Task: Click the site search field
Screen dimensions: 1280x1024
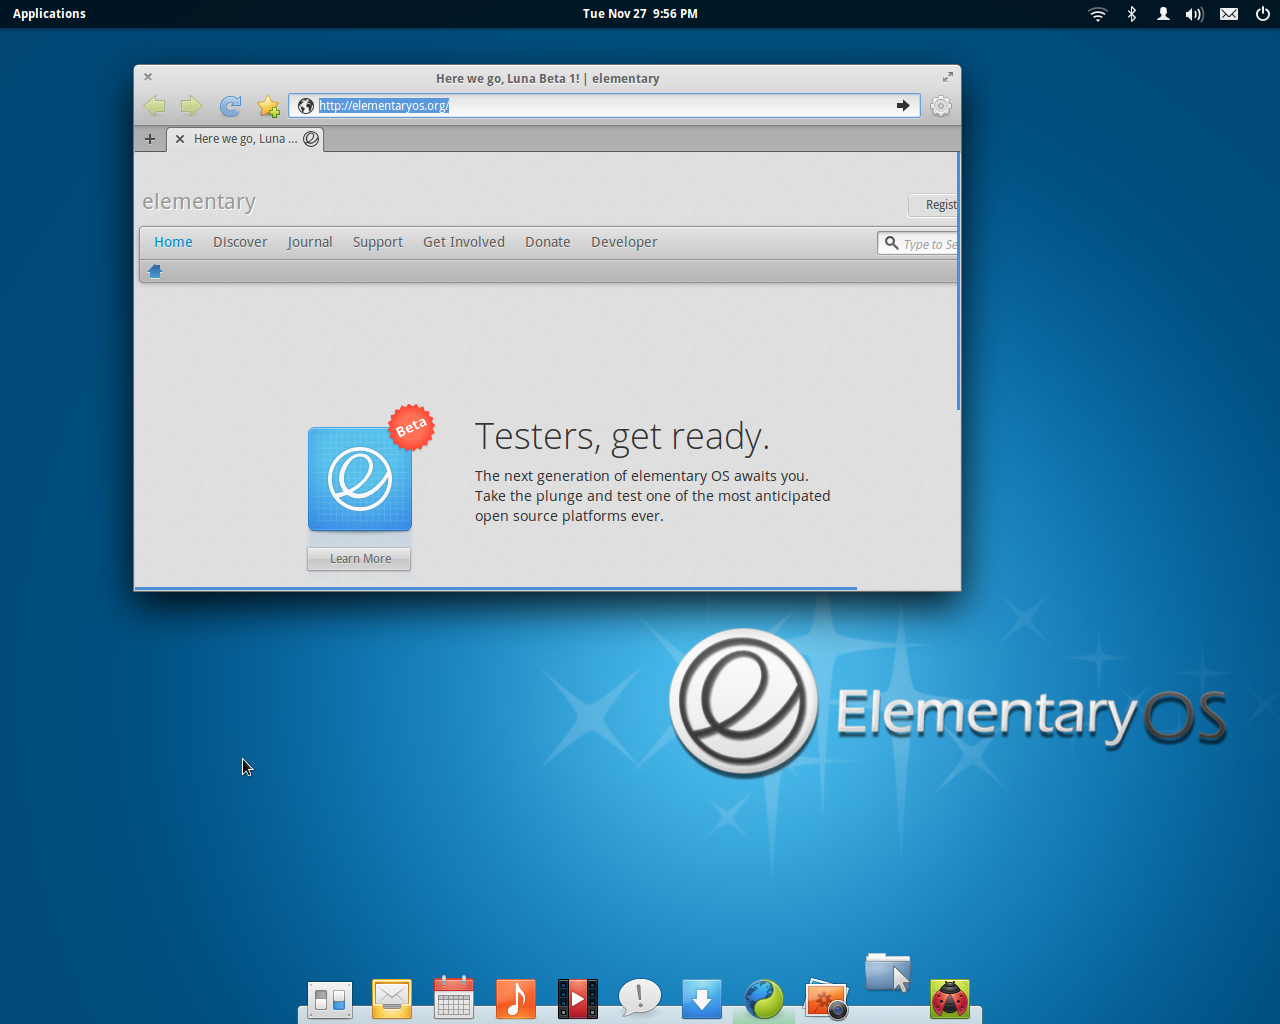Action: [x=918, y=244]
